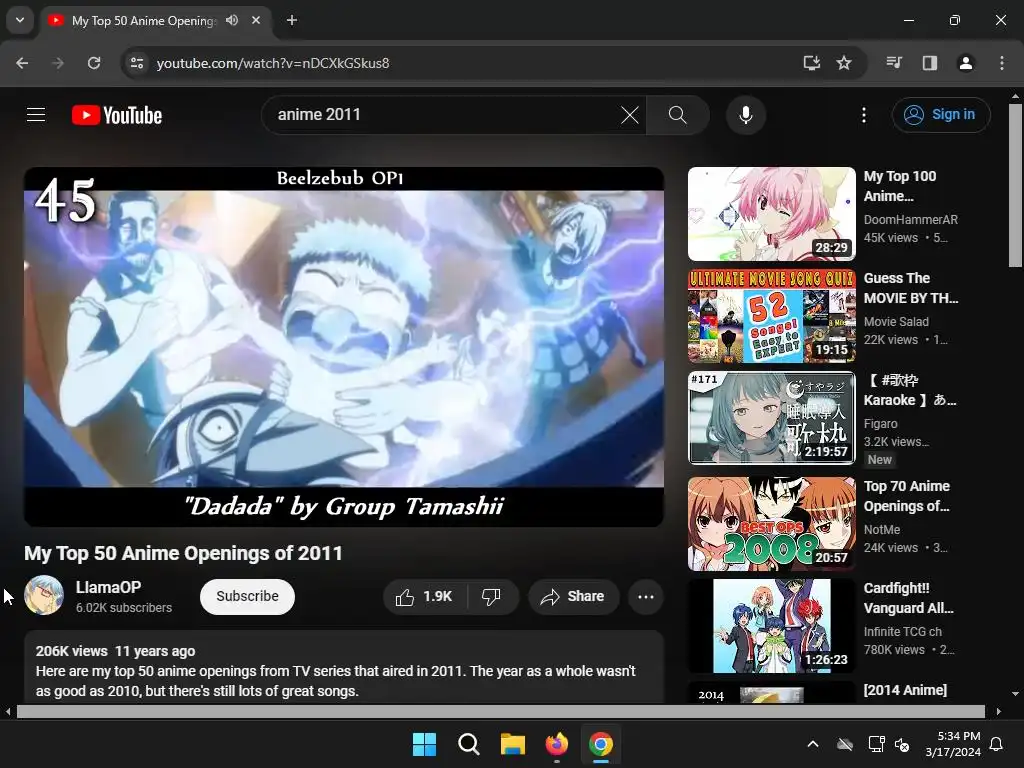Click Infinite TCG ch channel name

pos(903,632)
